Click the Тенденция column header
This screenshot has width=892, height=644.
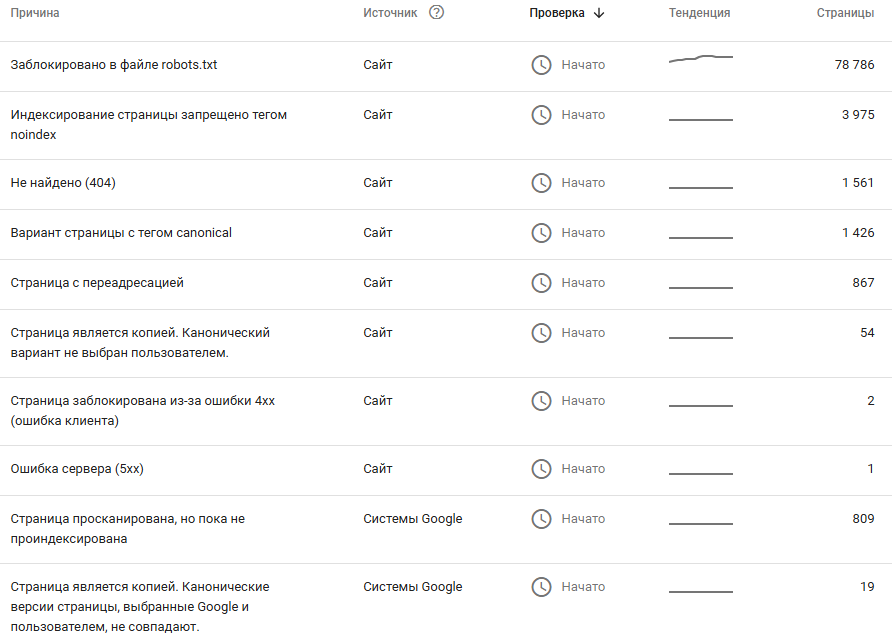699,13
